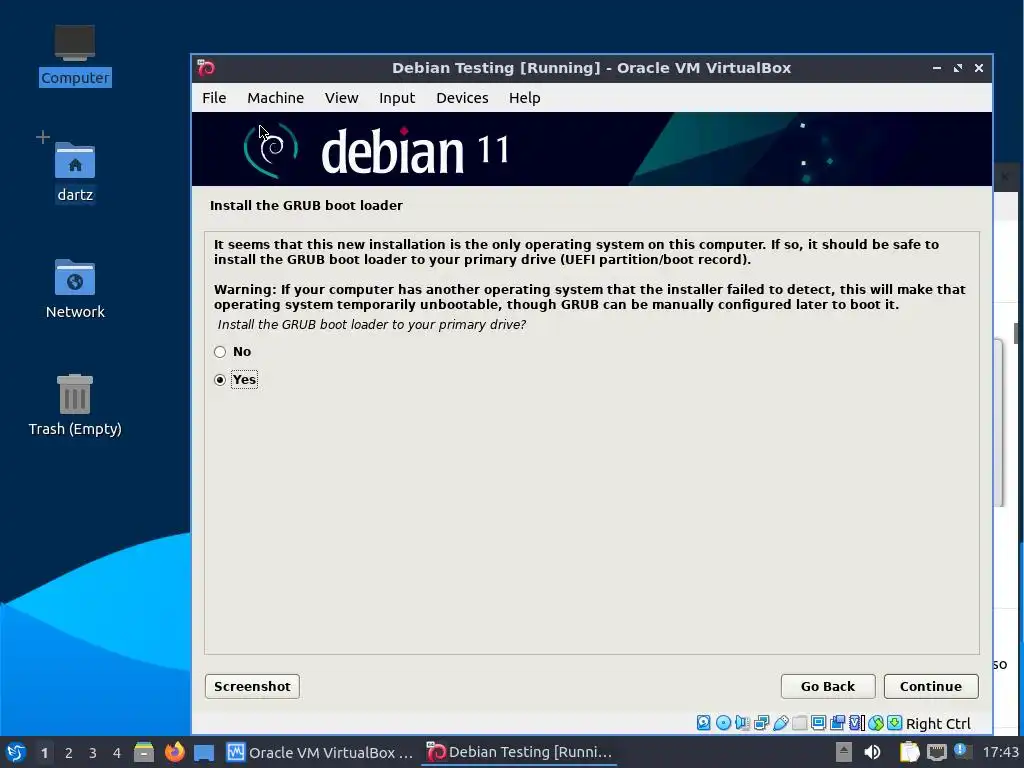Screen dimensions: 1024x768
Task: Click the show desktop icon in taskbar
Action: click(x=204, y=752)
